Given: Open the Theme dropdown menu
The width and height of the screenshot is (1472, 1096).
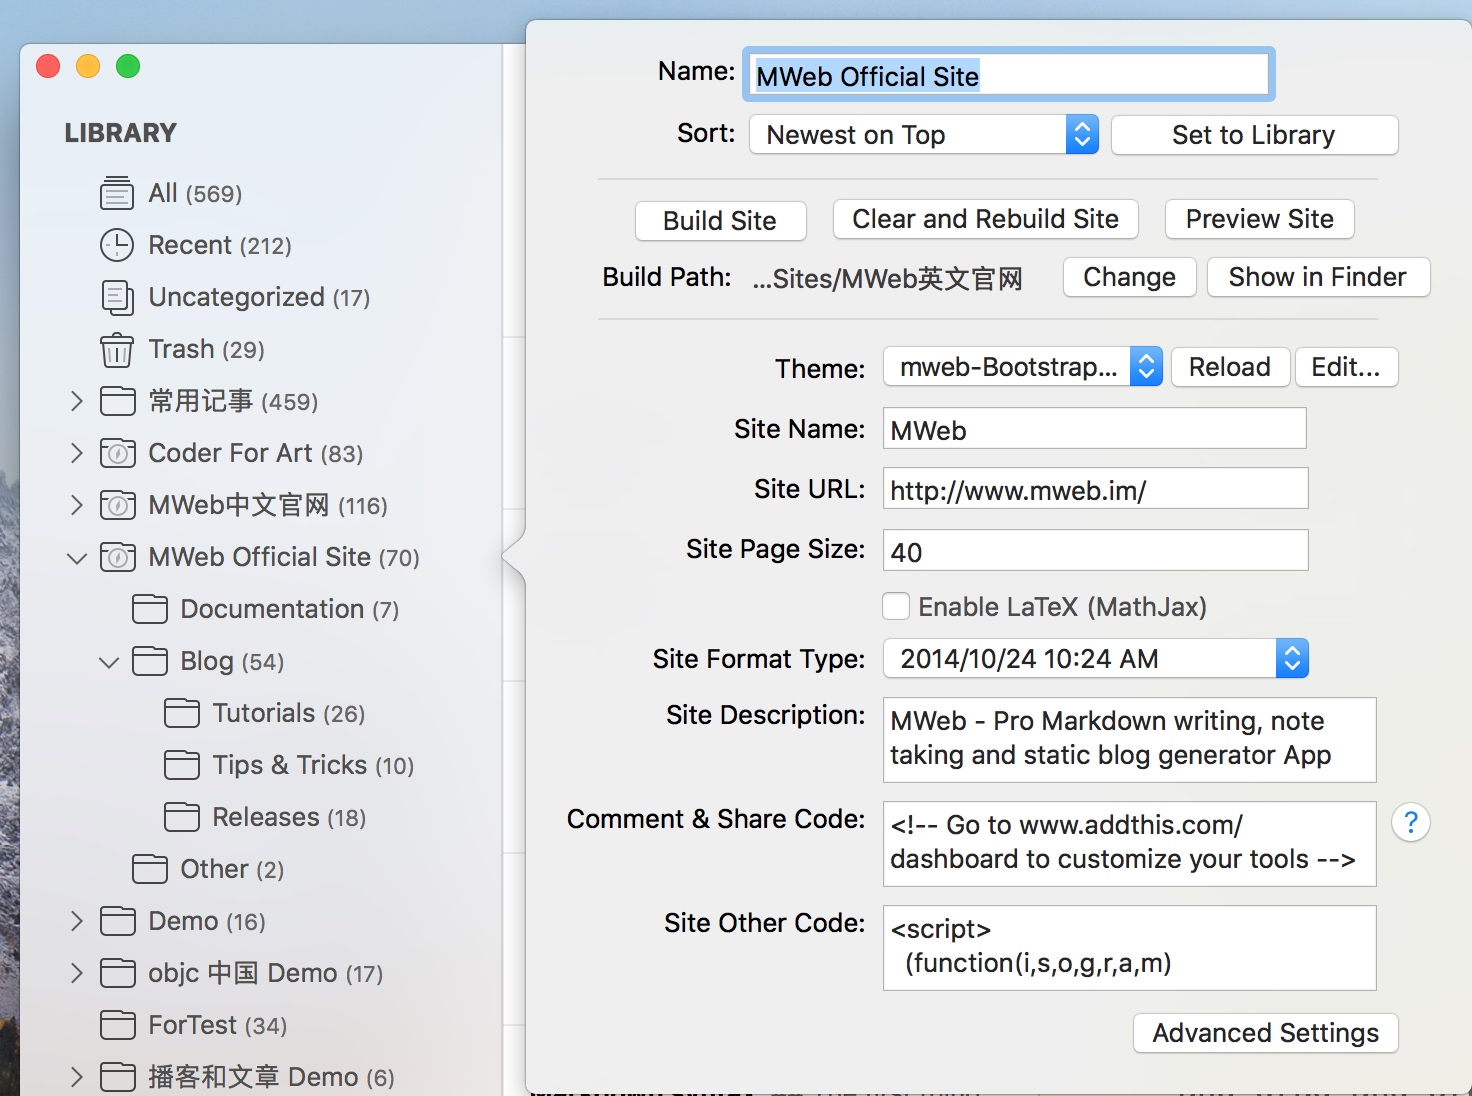Looking at the screenshot, I should (1022, 367).
